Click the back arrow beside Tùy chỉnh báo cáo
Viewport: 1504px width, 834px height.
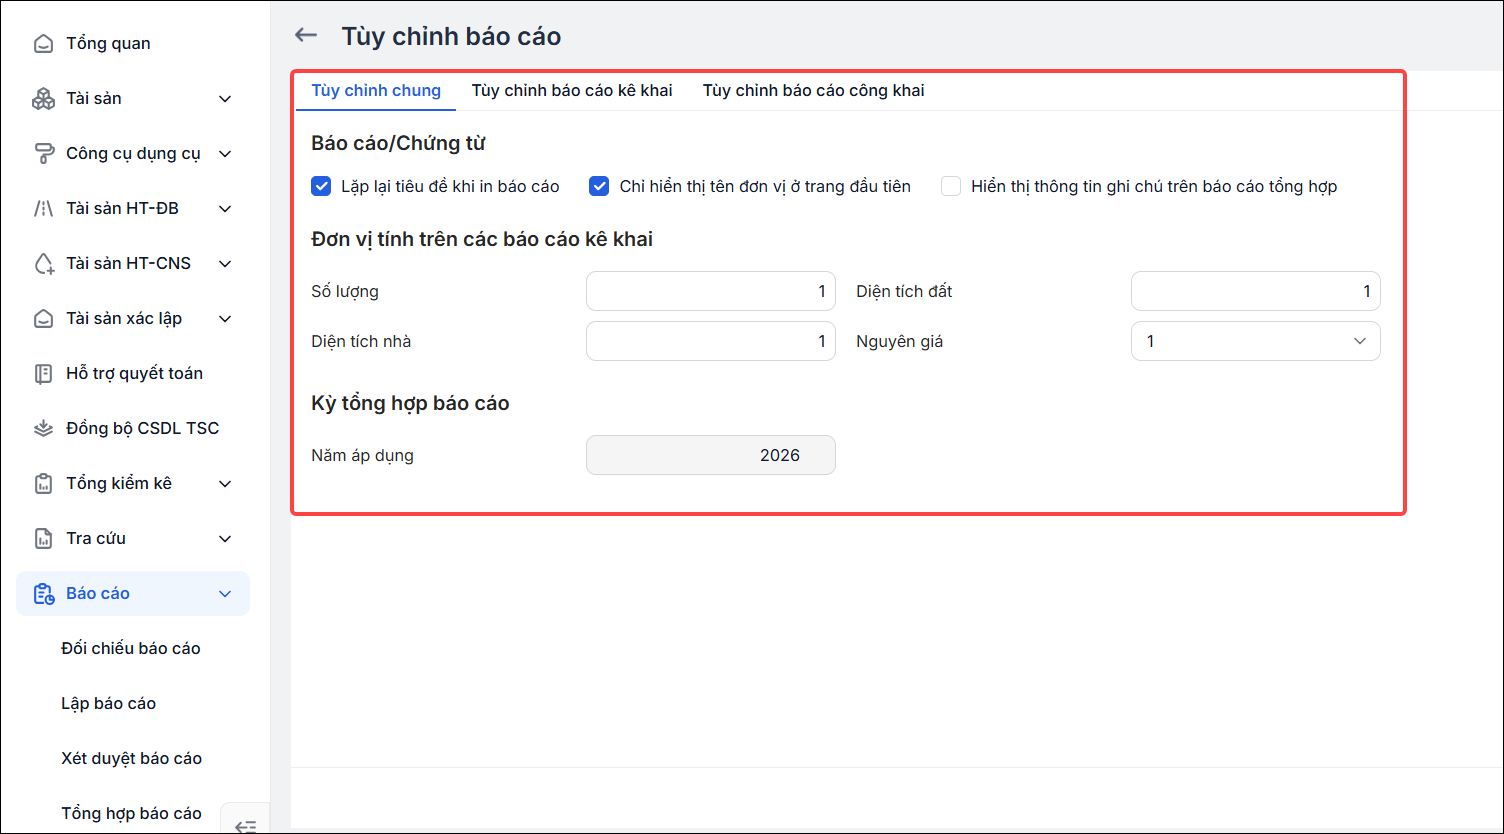coord(306,36)
